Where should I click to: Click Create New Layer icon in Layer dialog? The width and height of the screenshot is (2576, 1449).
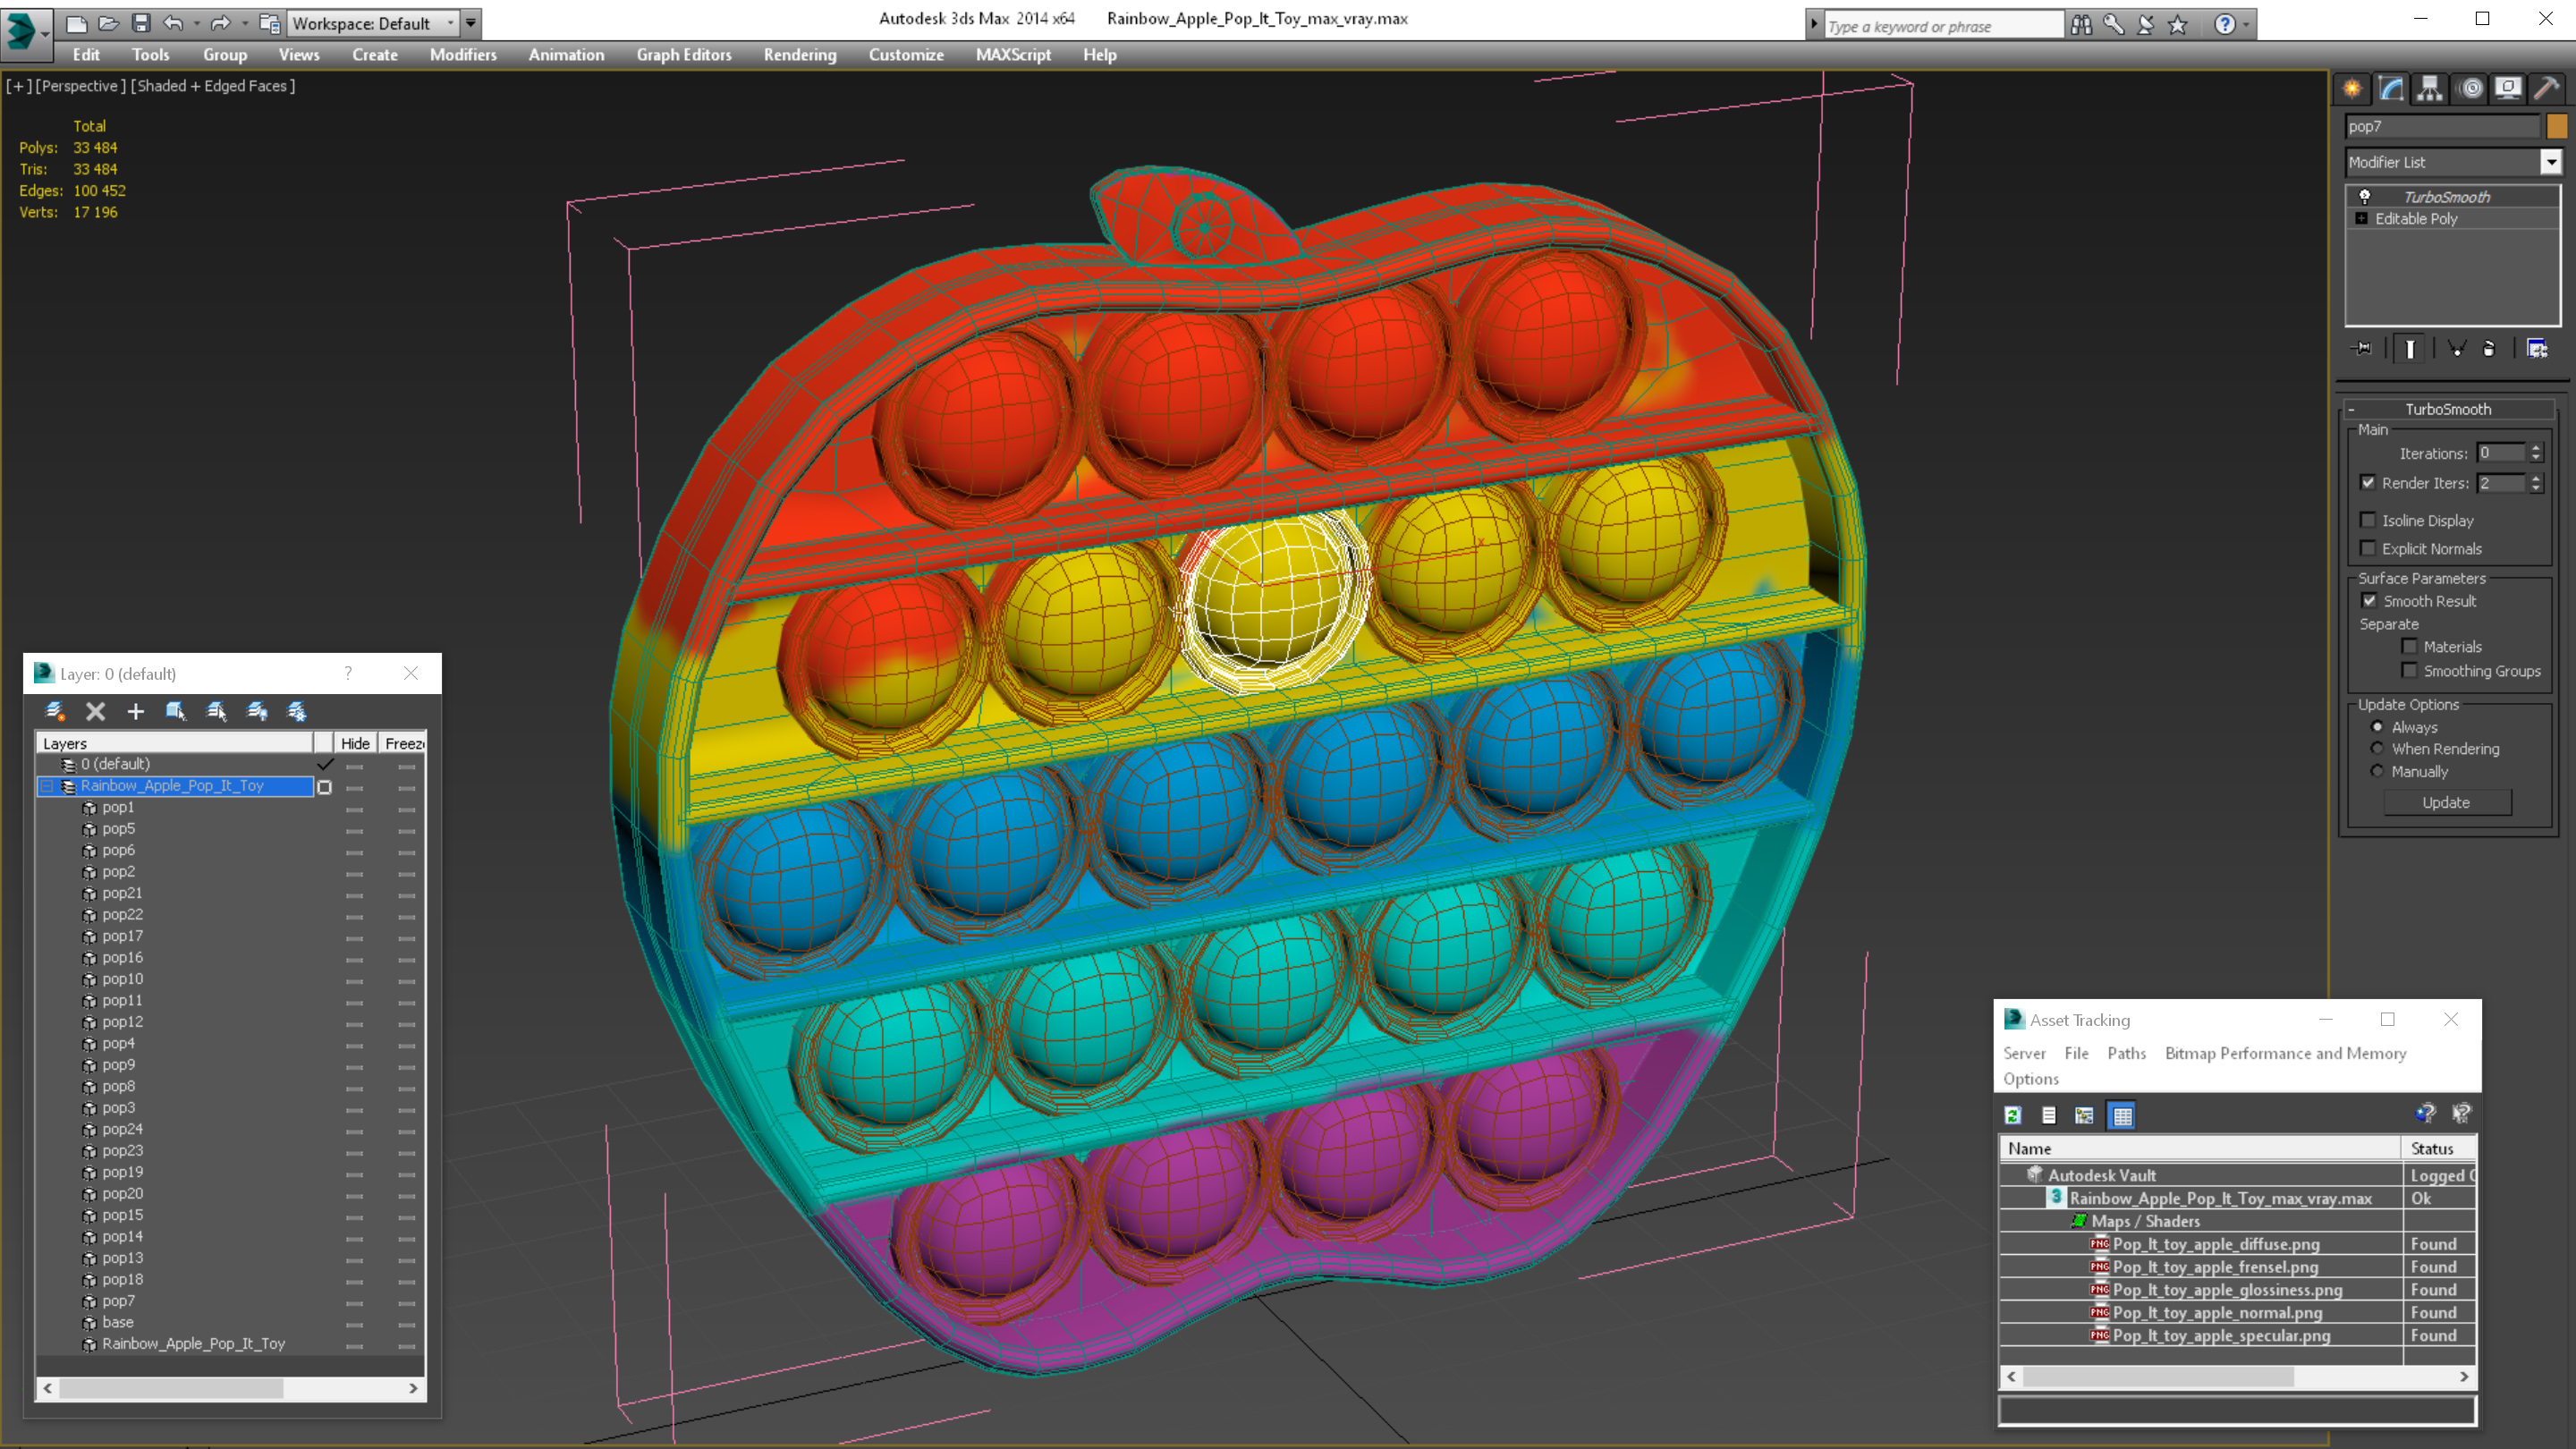click(55, 711)
